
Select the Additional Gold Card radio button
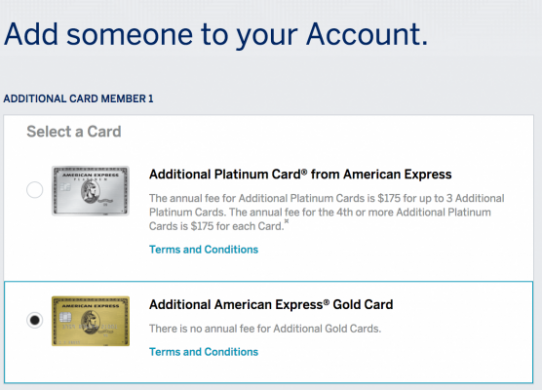tap(35, 320)
